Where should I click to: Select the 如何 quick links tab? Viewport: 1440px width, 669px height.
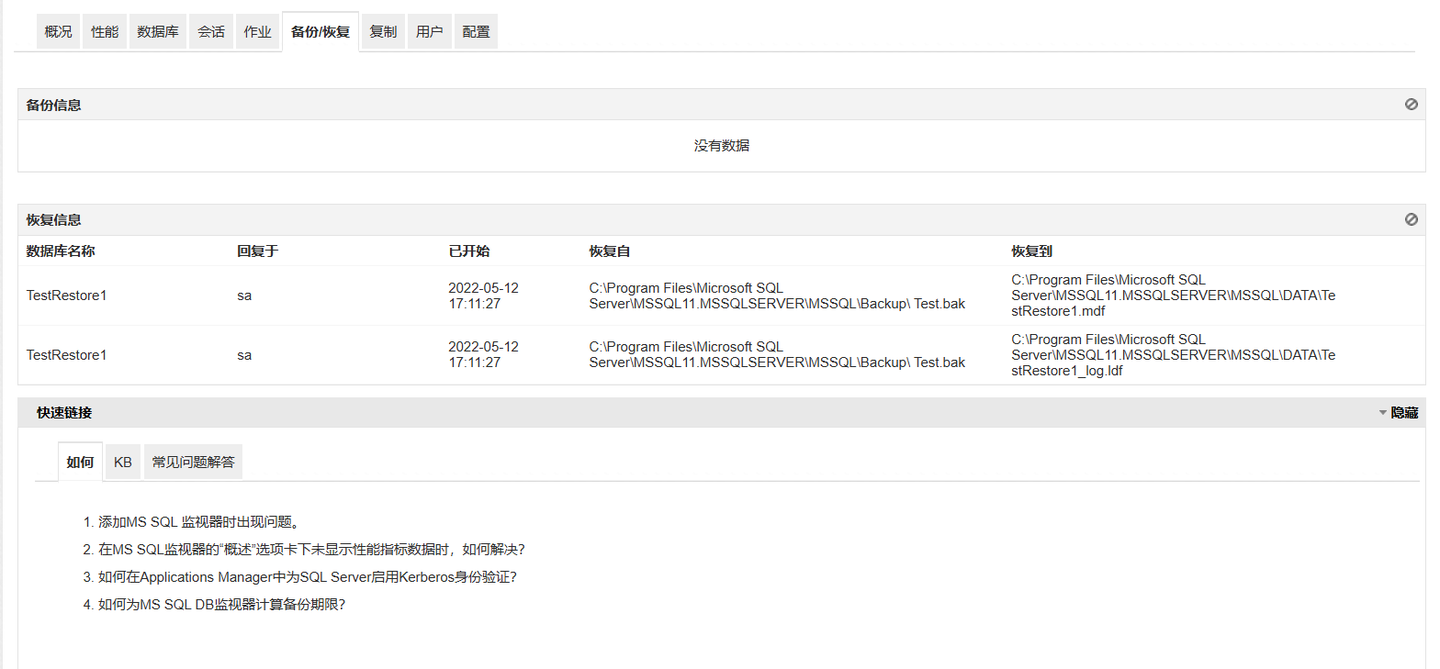(80, 462)
